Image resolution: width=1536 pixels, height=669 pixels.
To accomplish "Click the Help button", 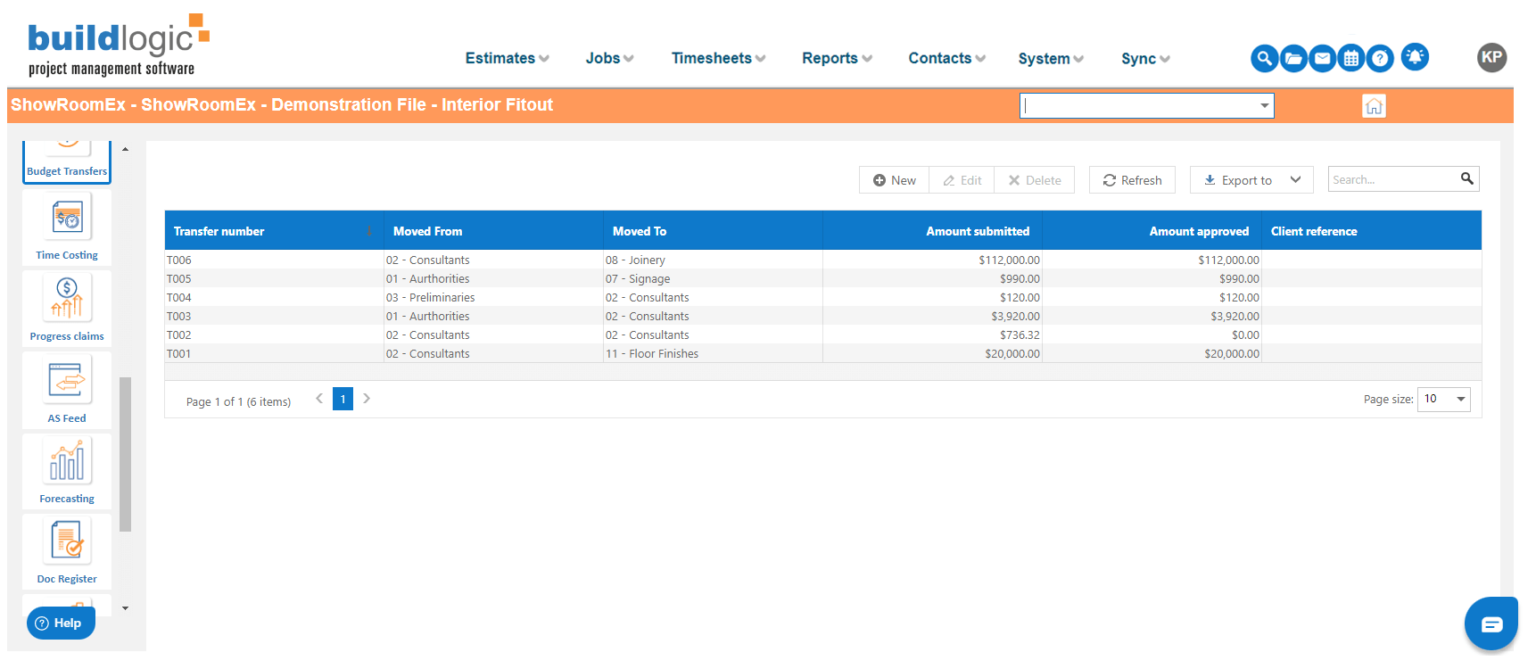I will [61, 623].
